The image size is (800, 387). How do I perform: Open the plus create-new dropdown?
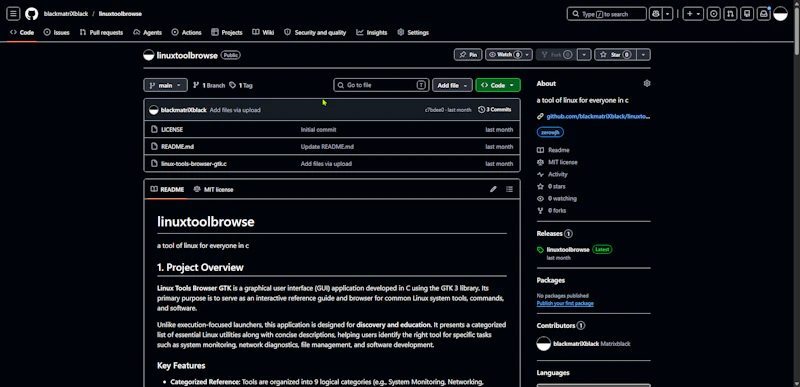click(x=693, y=14)
